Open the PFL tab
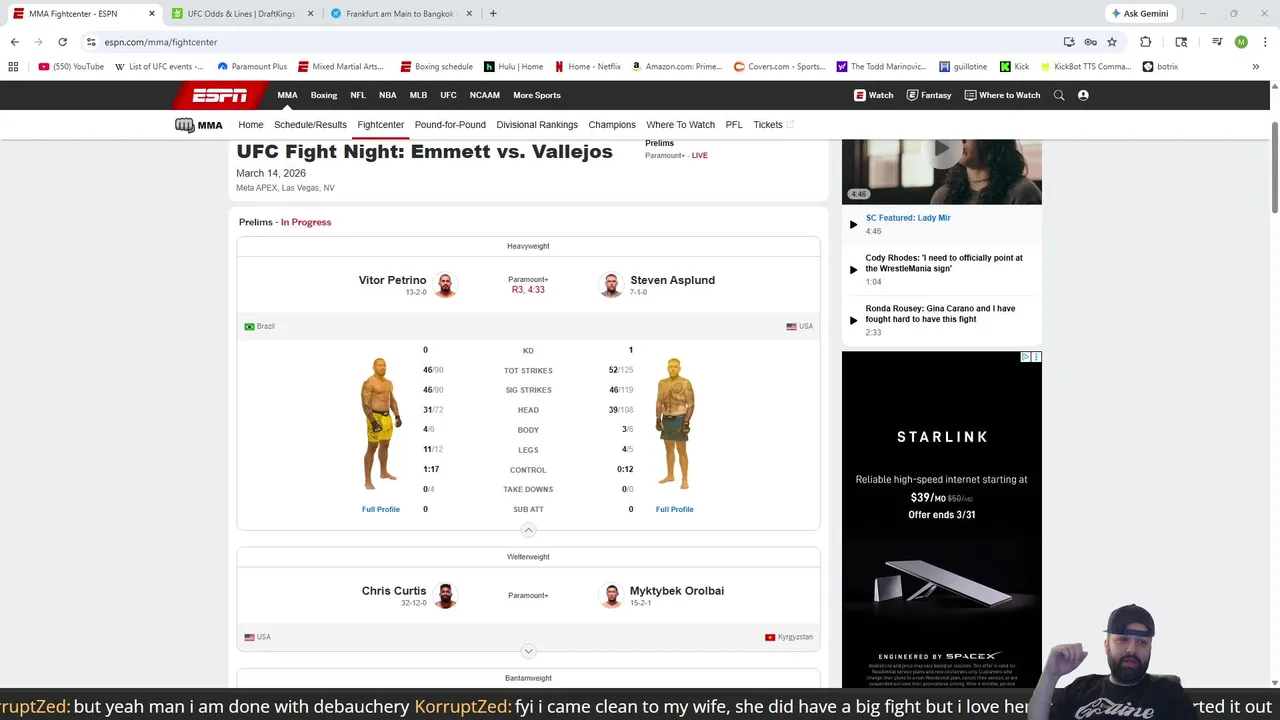This screenshot has height=720, width=1280. coord(734,125)
